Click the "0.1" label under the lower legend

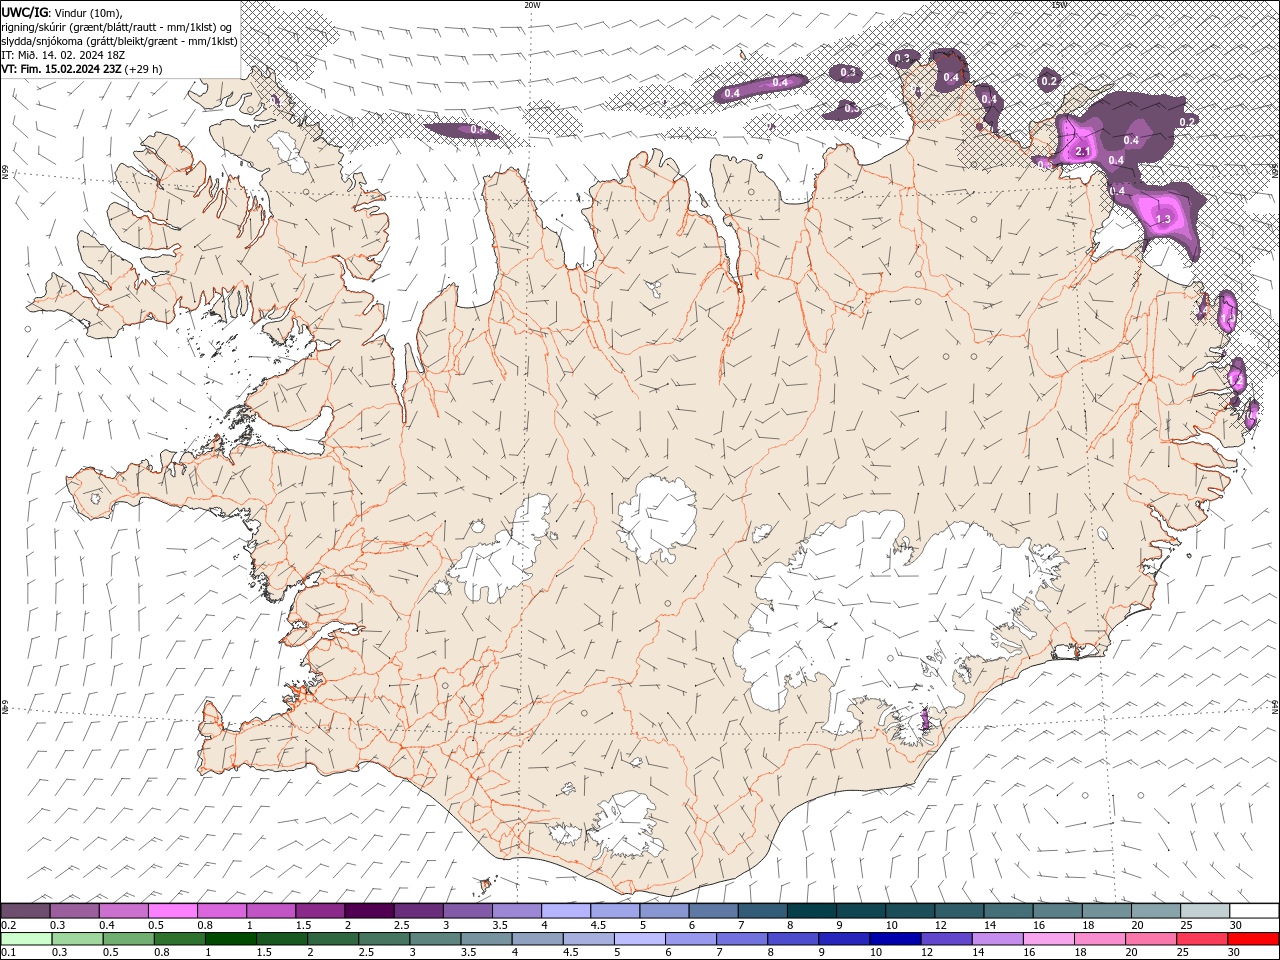pyautogui.click(x=8, y=953)
